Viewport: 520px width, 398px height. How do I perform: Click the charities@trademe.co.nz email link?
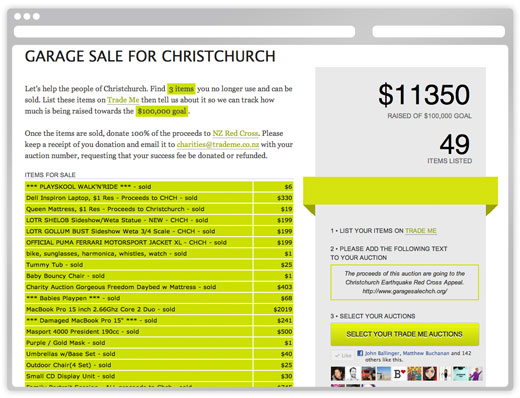[218, 145]
